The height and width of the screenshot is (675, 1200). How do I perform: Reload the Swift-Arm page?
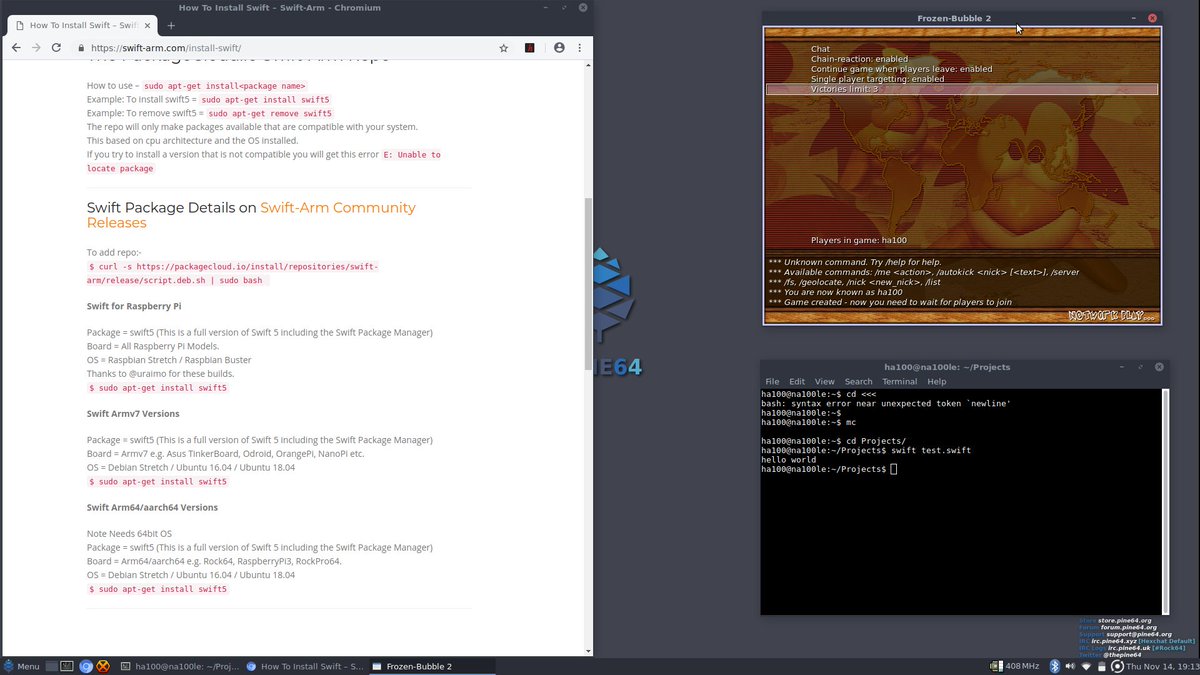pos(57,47)
